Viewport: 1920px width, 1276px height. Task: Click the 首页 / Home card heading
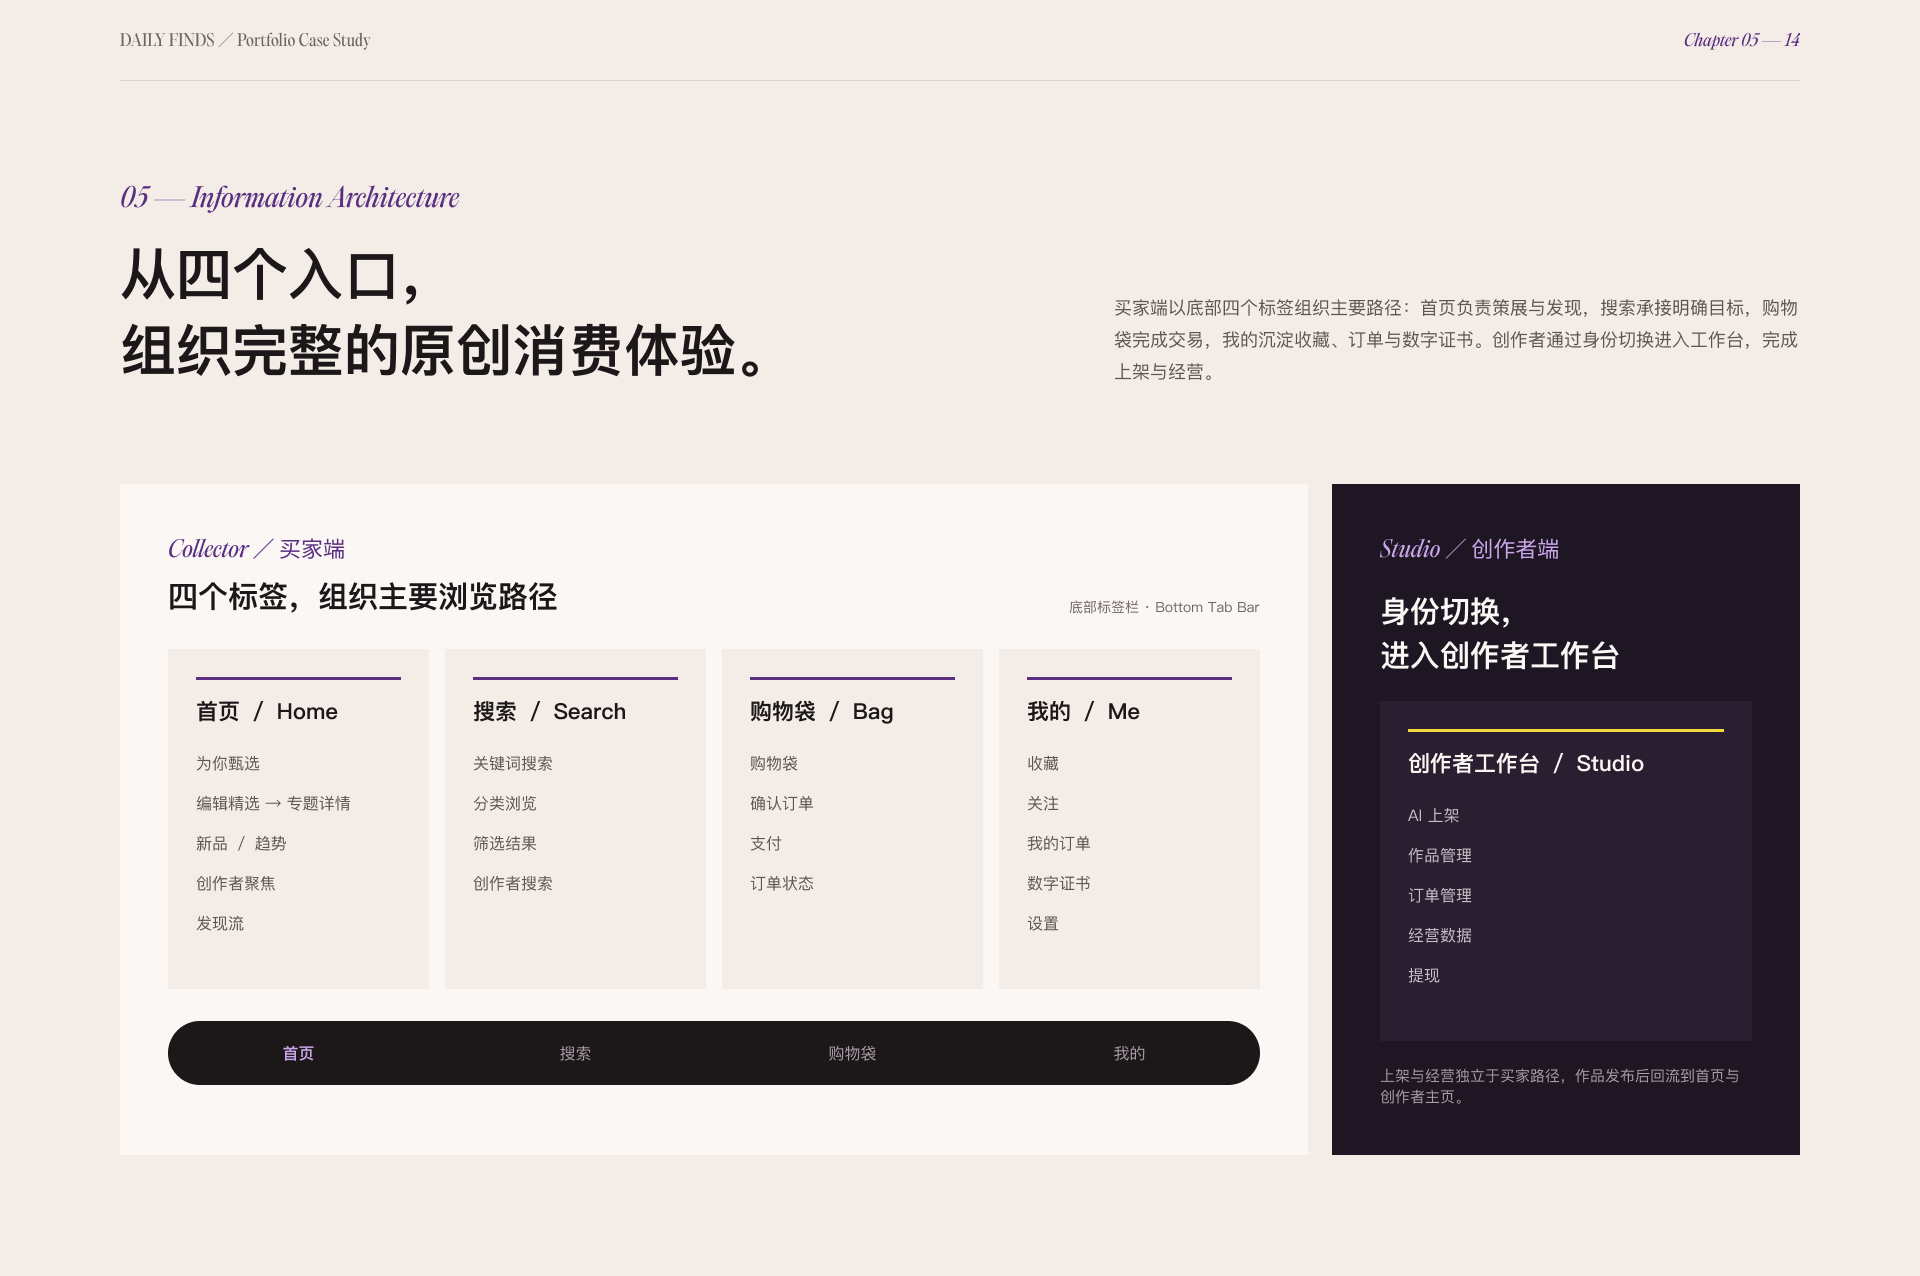tap(267, 711)
